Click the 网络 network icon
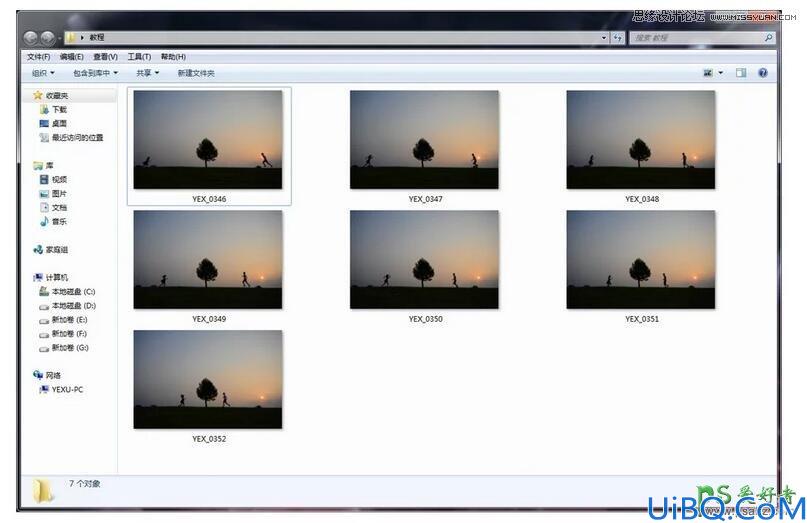 point(38,375)
